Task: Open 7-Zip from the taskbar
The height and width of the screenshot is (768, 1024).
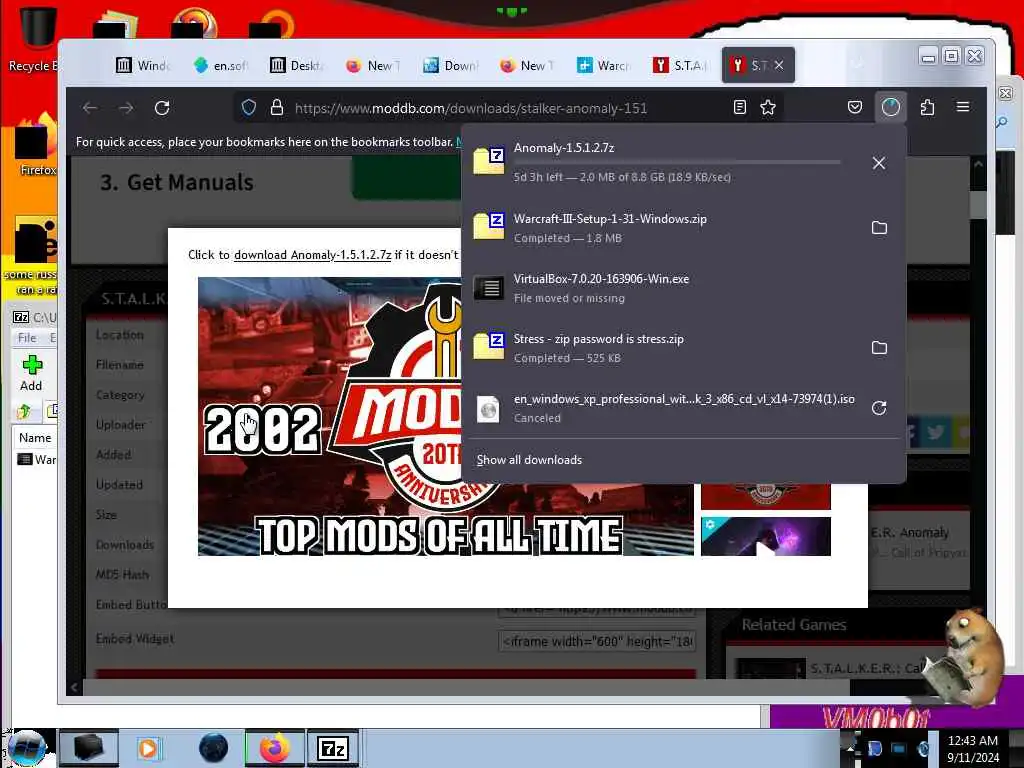Action: [332, 748]
